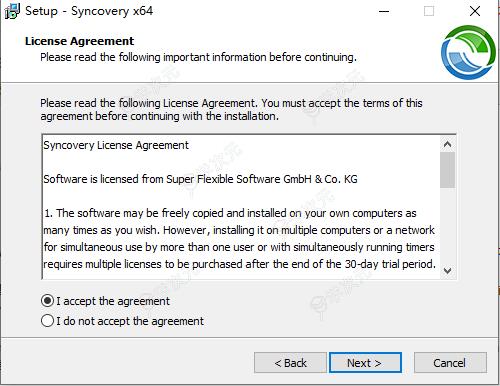Click the 'Setup - Syncovery x64' title bar text

pyautogui.click(x=89, y=11)
